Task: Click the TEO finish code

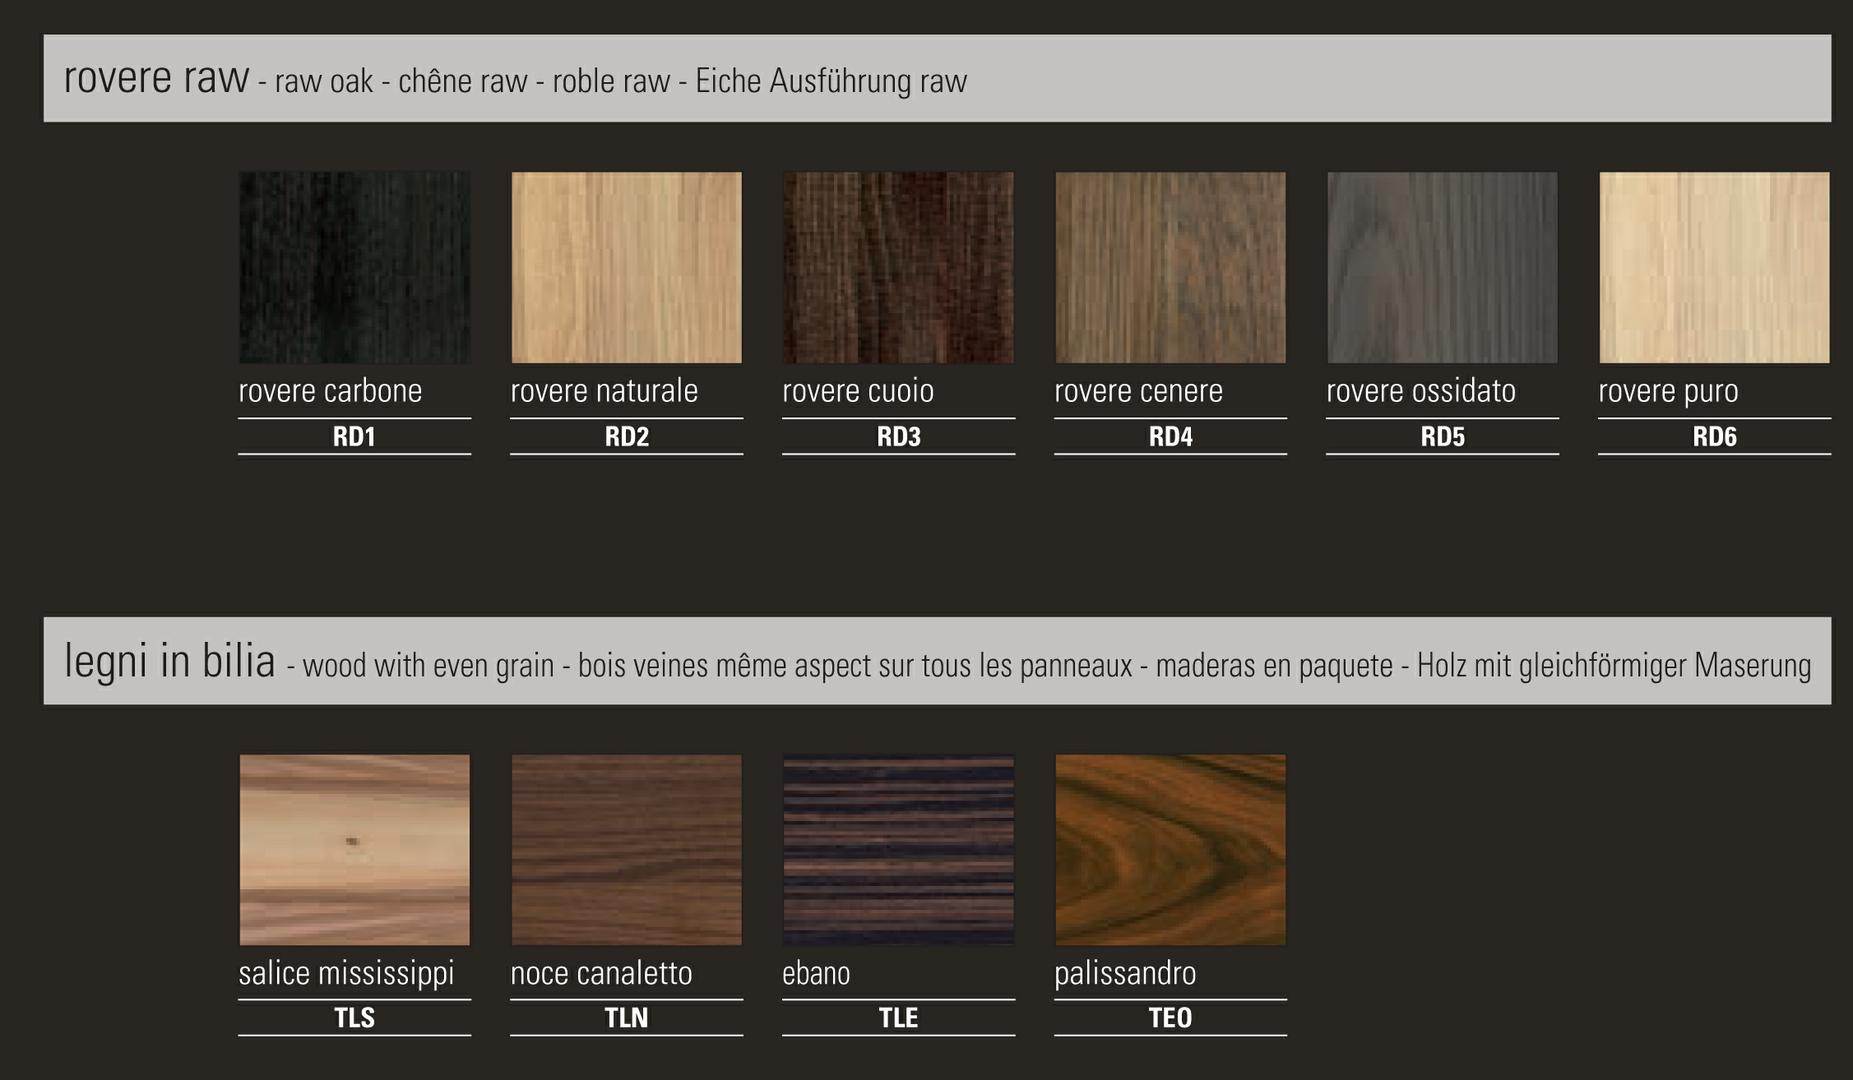Action: (1170, 1017)
